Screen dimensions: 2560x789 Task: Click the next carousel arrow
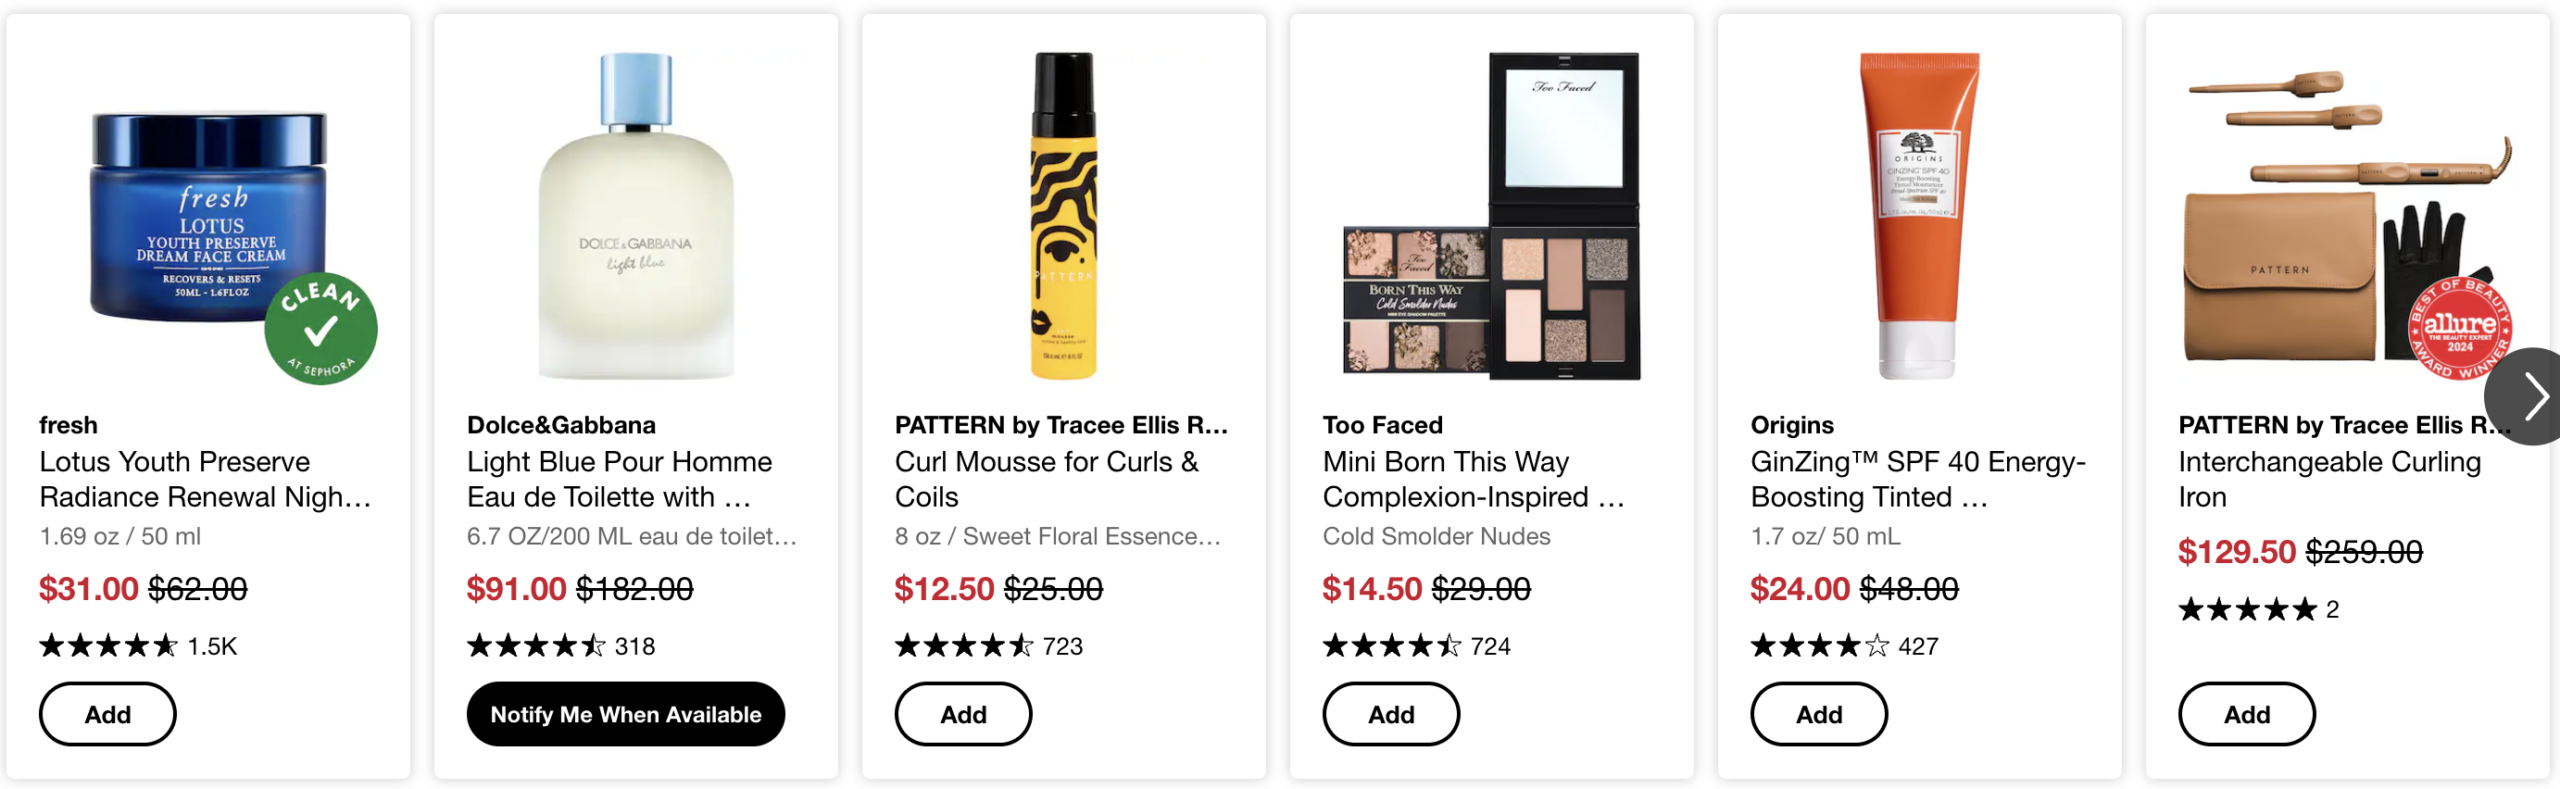click(x=2532, y=396)
